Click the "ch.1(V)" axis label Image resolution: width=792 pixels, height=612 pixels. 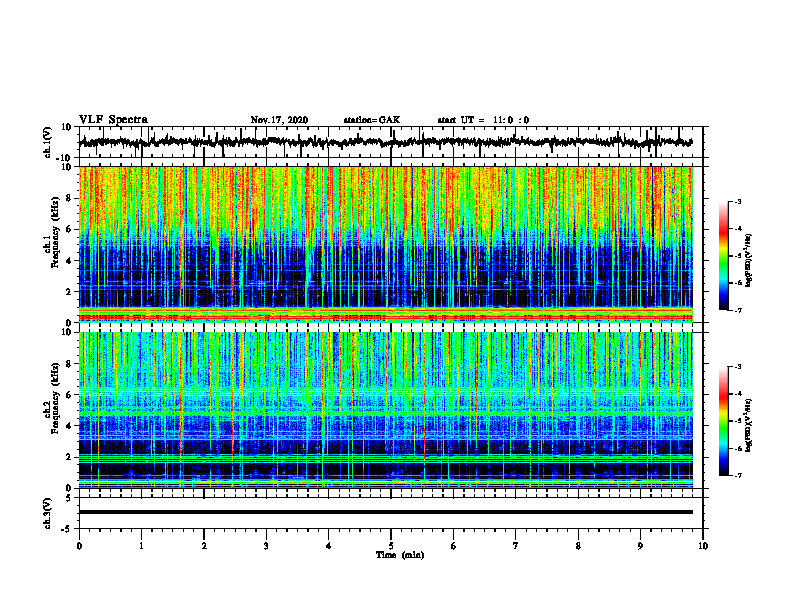click(47, 142)
